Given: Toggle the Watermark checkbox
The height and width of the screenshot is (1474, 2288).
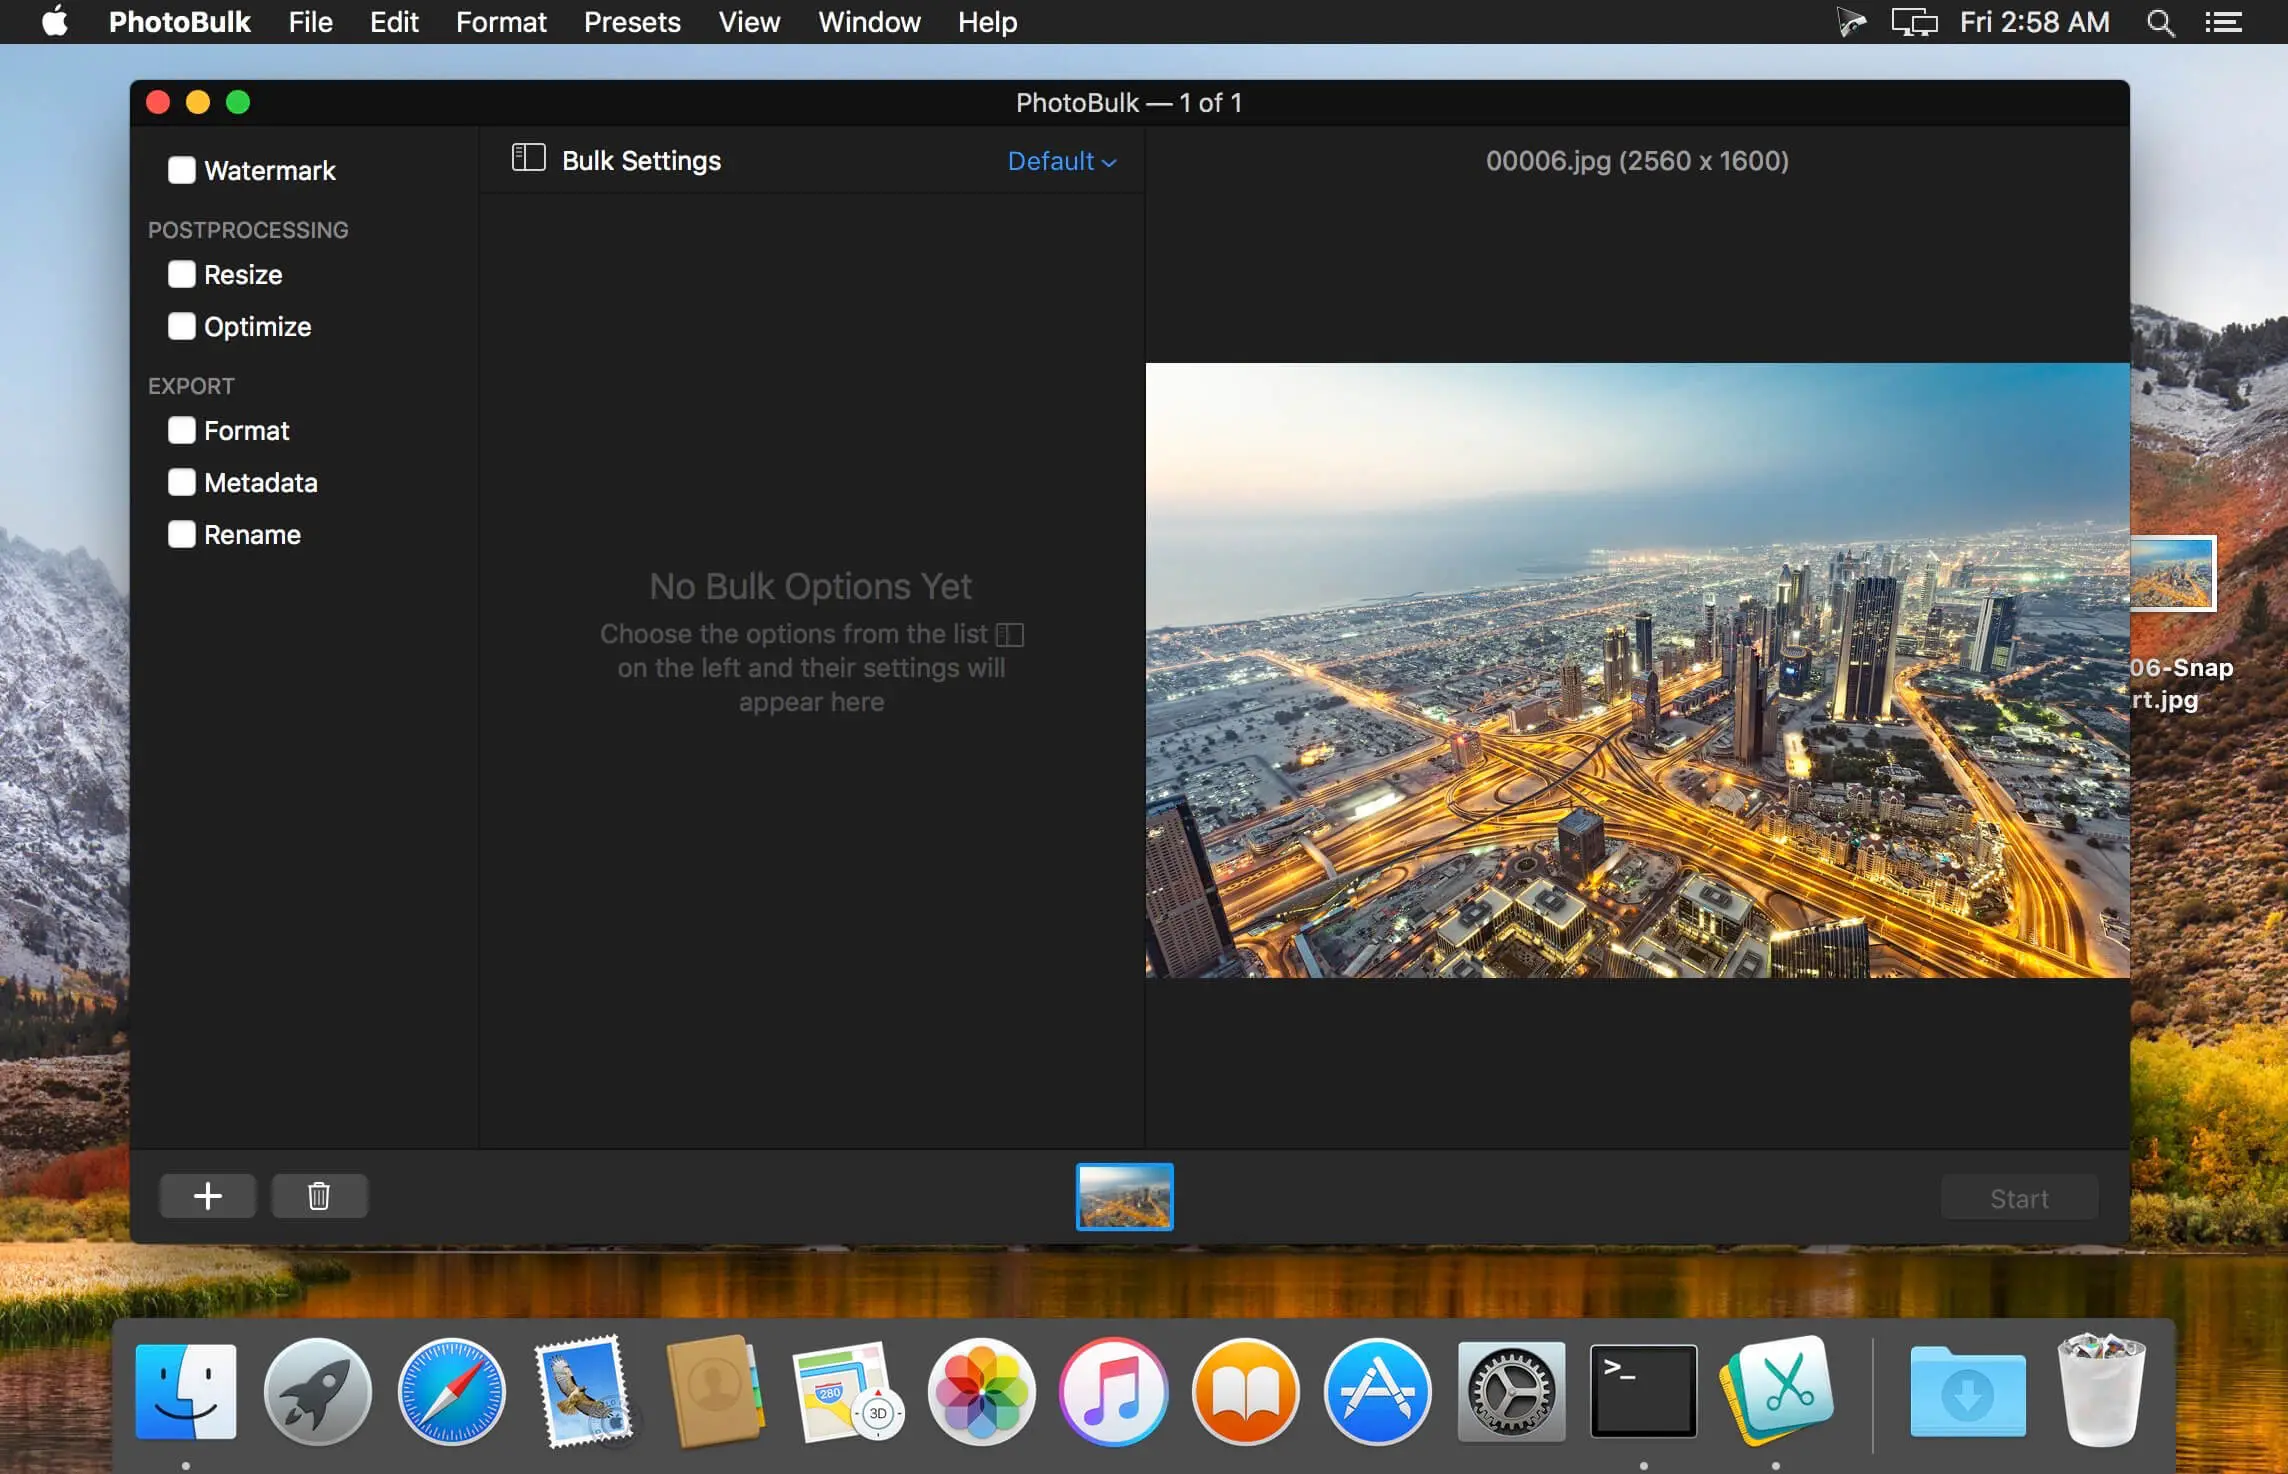Looking at the screenshot, I should click(x=180, y=170).
